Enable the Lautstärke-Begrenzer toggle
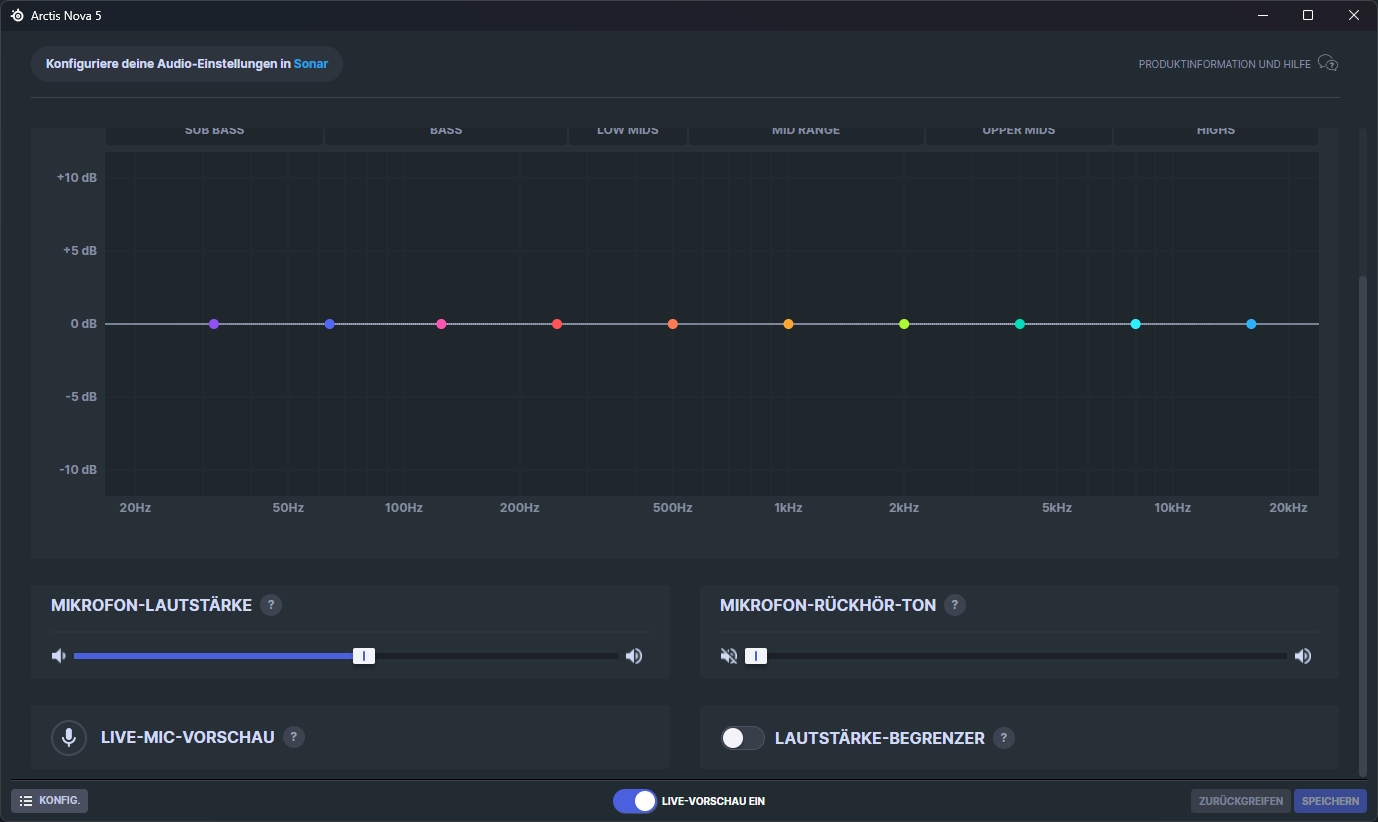Viewport: 1378px width, 822px height. click(x=743, y=738)
